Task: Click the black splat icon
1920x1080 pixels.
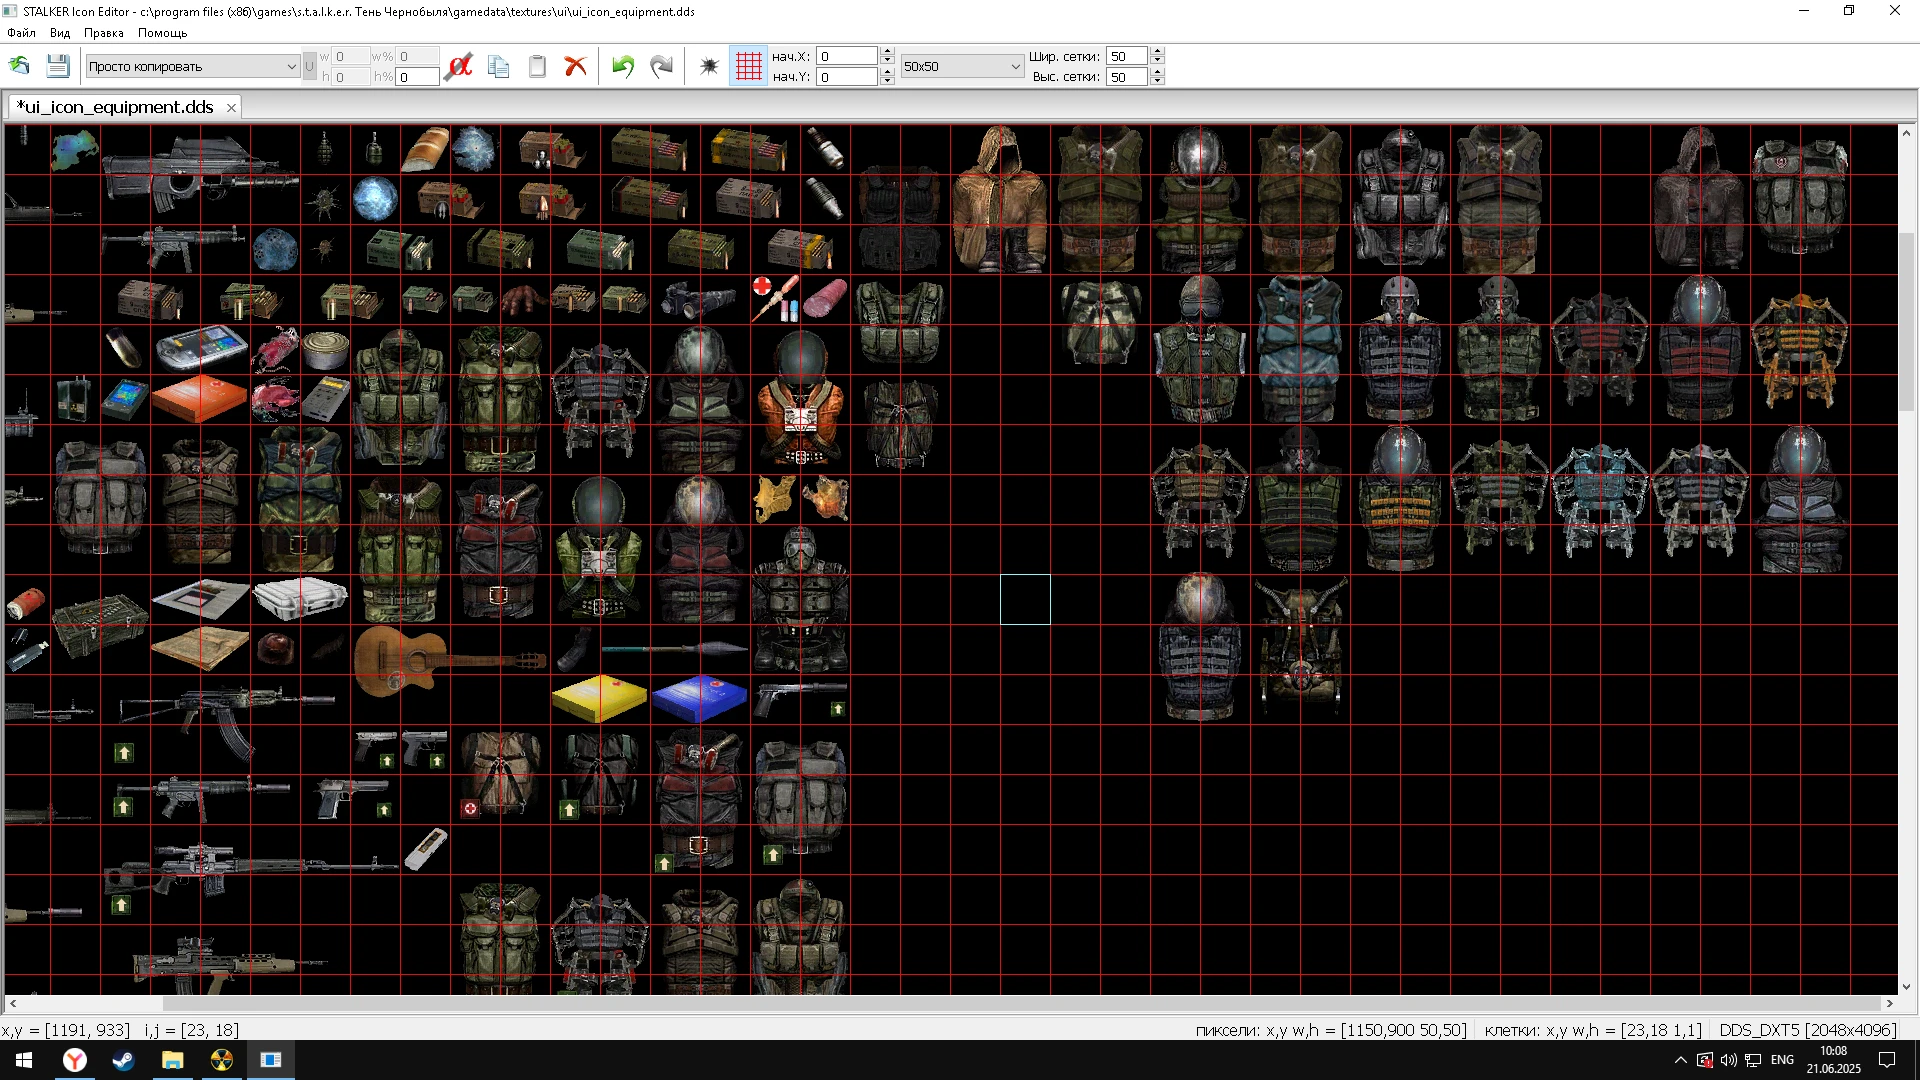Action: coord(709,66)
